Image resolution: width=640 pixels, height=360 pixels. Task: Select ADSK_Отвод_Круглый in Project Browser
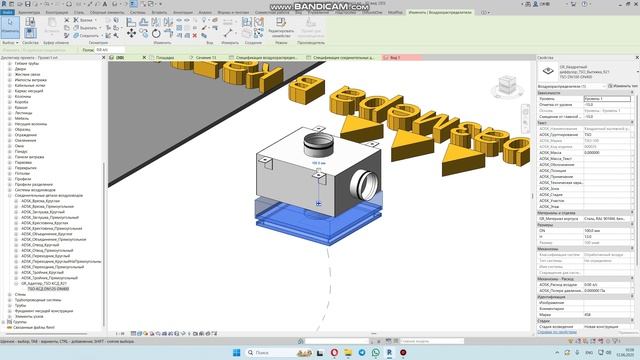(x=40, y=245)
